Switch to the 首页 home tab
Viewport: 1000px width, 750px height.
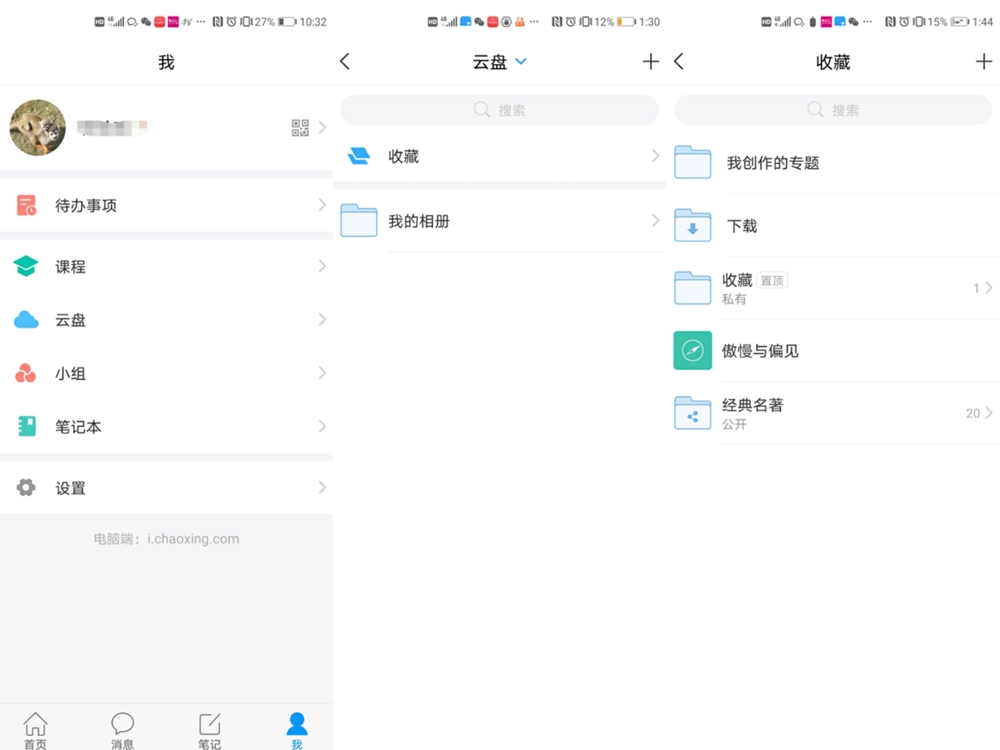click(35, 730)
